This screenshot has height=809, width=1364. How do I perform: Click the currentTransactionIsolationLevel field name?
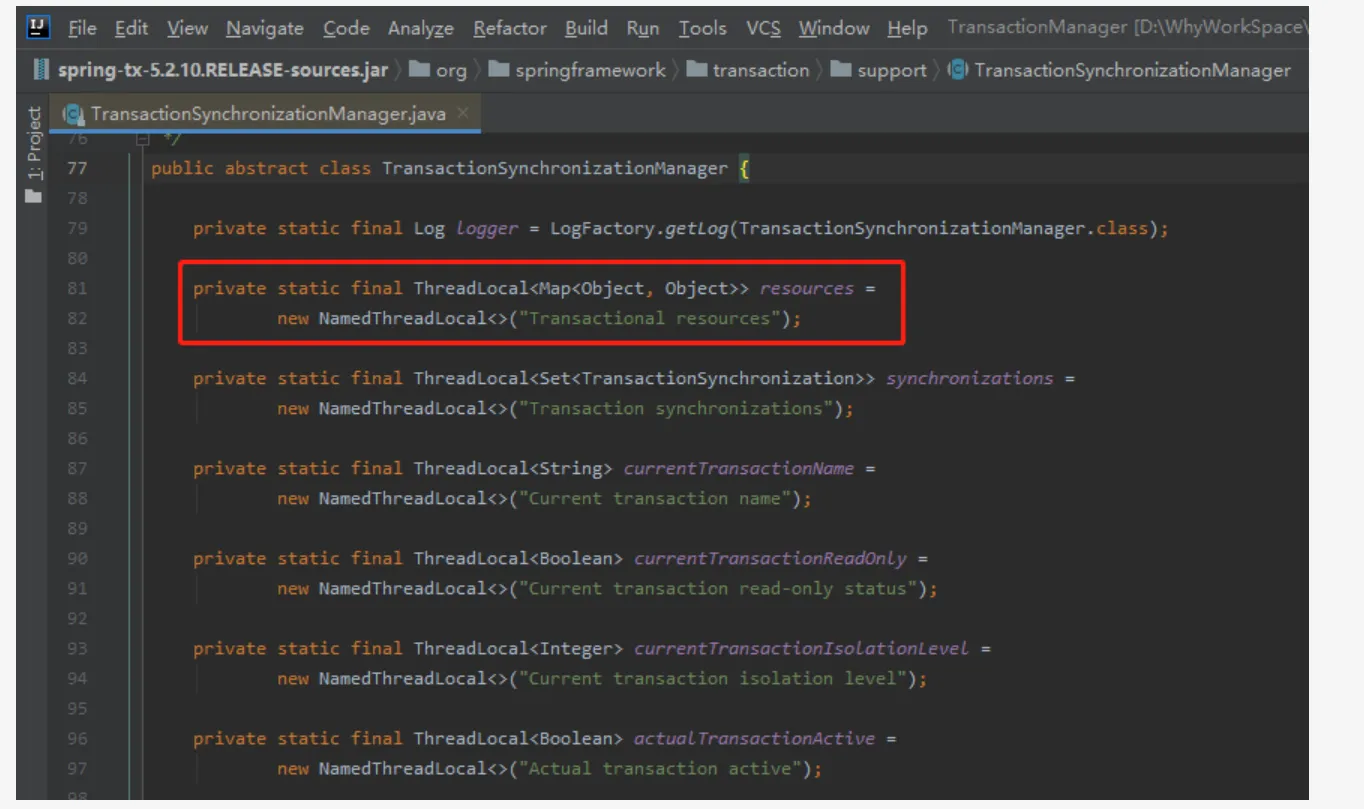(801, 649)
